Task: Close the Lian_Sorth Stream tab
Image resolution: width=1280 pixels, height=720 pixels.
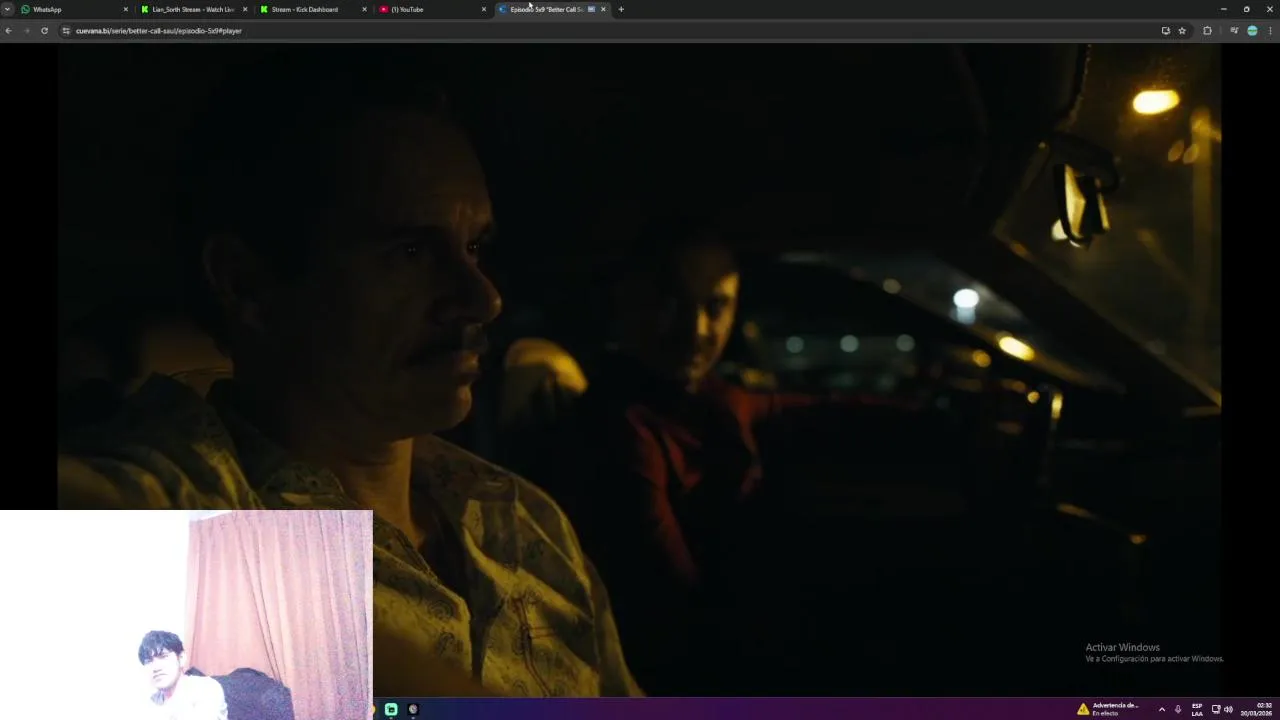Action: [x=245, y=9]
